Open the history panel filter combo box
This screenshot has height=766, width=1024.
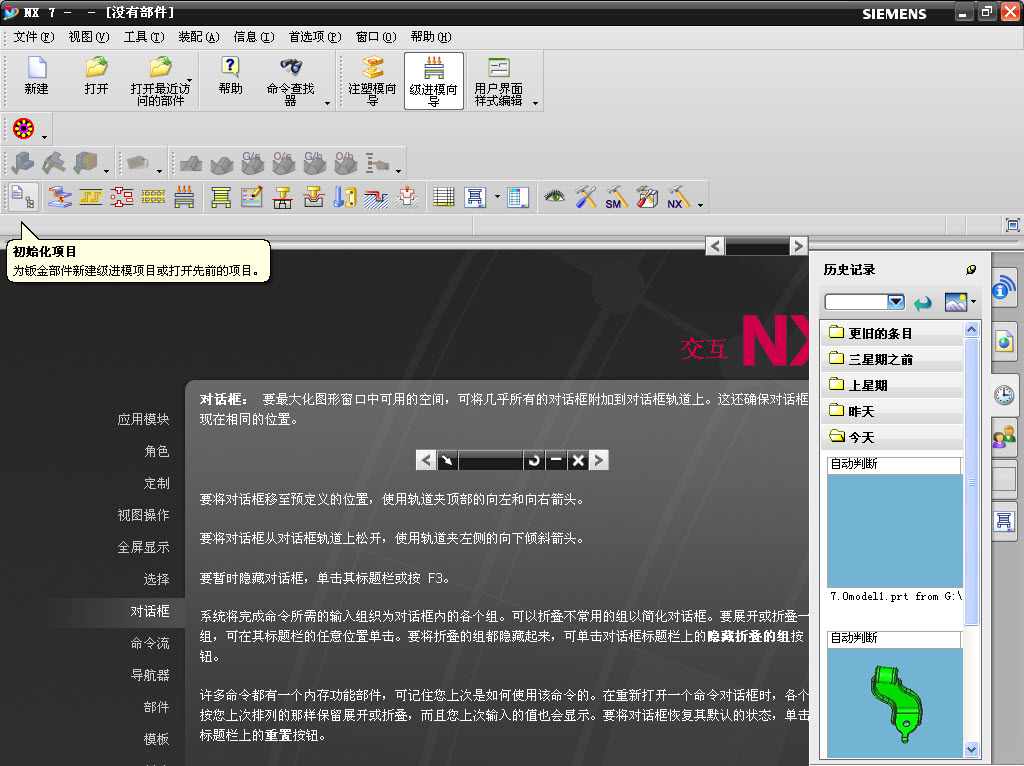point(865,302)
